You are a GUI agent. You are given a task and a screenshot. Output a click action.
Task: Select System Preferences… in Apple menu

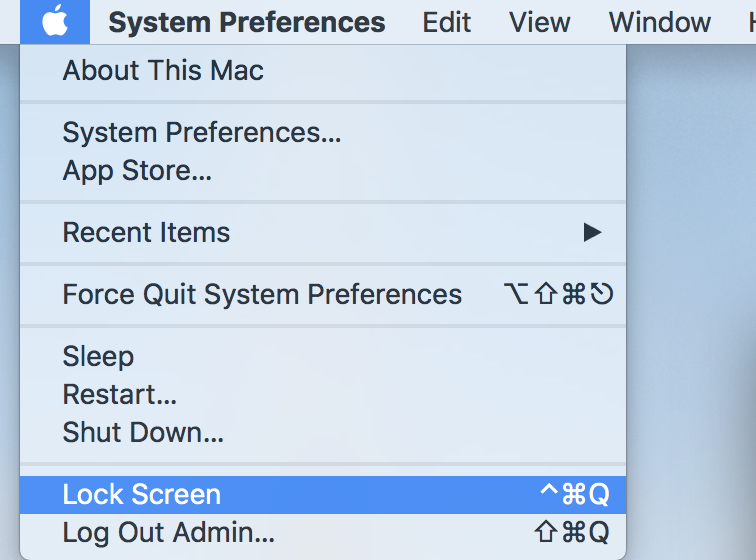click(323, 132)
